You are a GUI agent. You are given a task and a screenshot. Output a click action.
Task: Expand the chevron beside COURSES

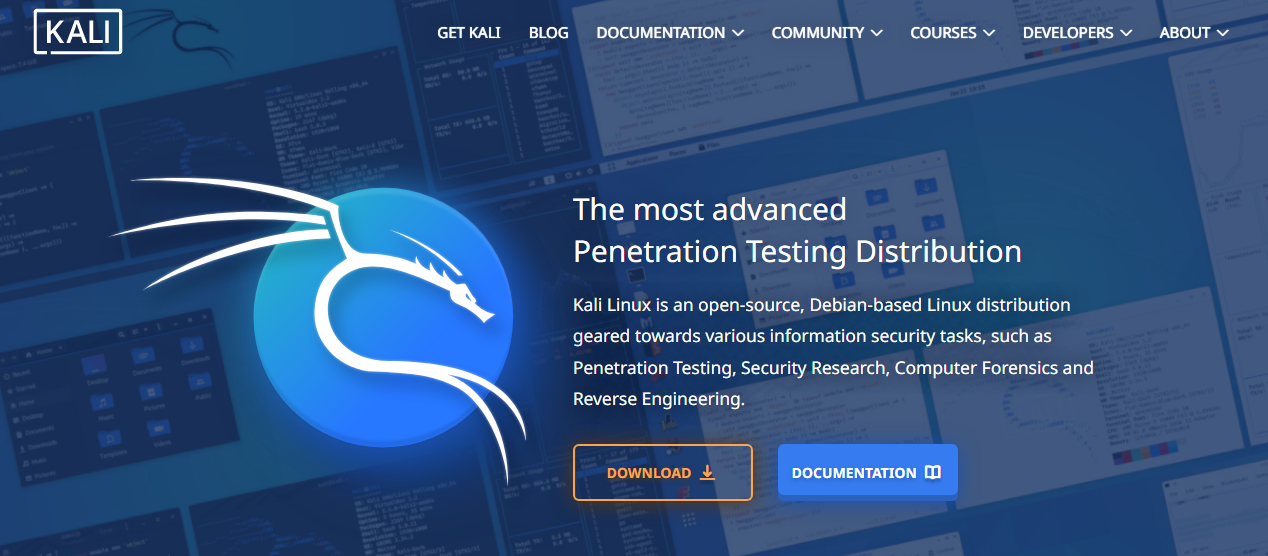(989, 33)
